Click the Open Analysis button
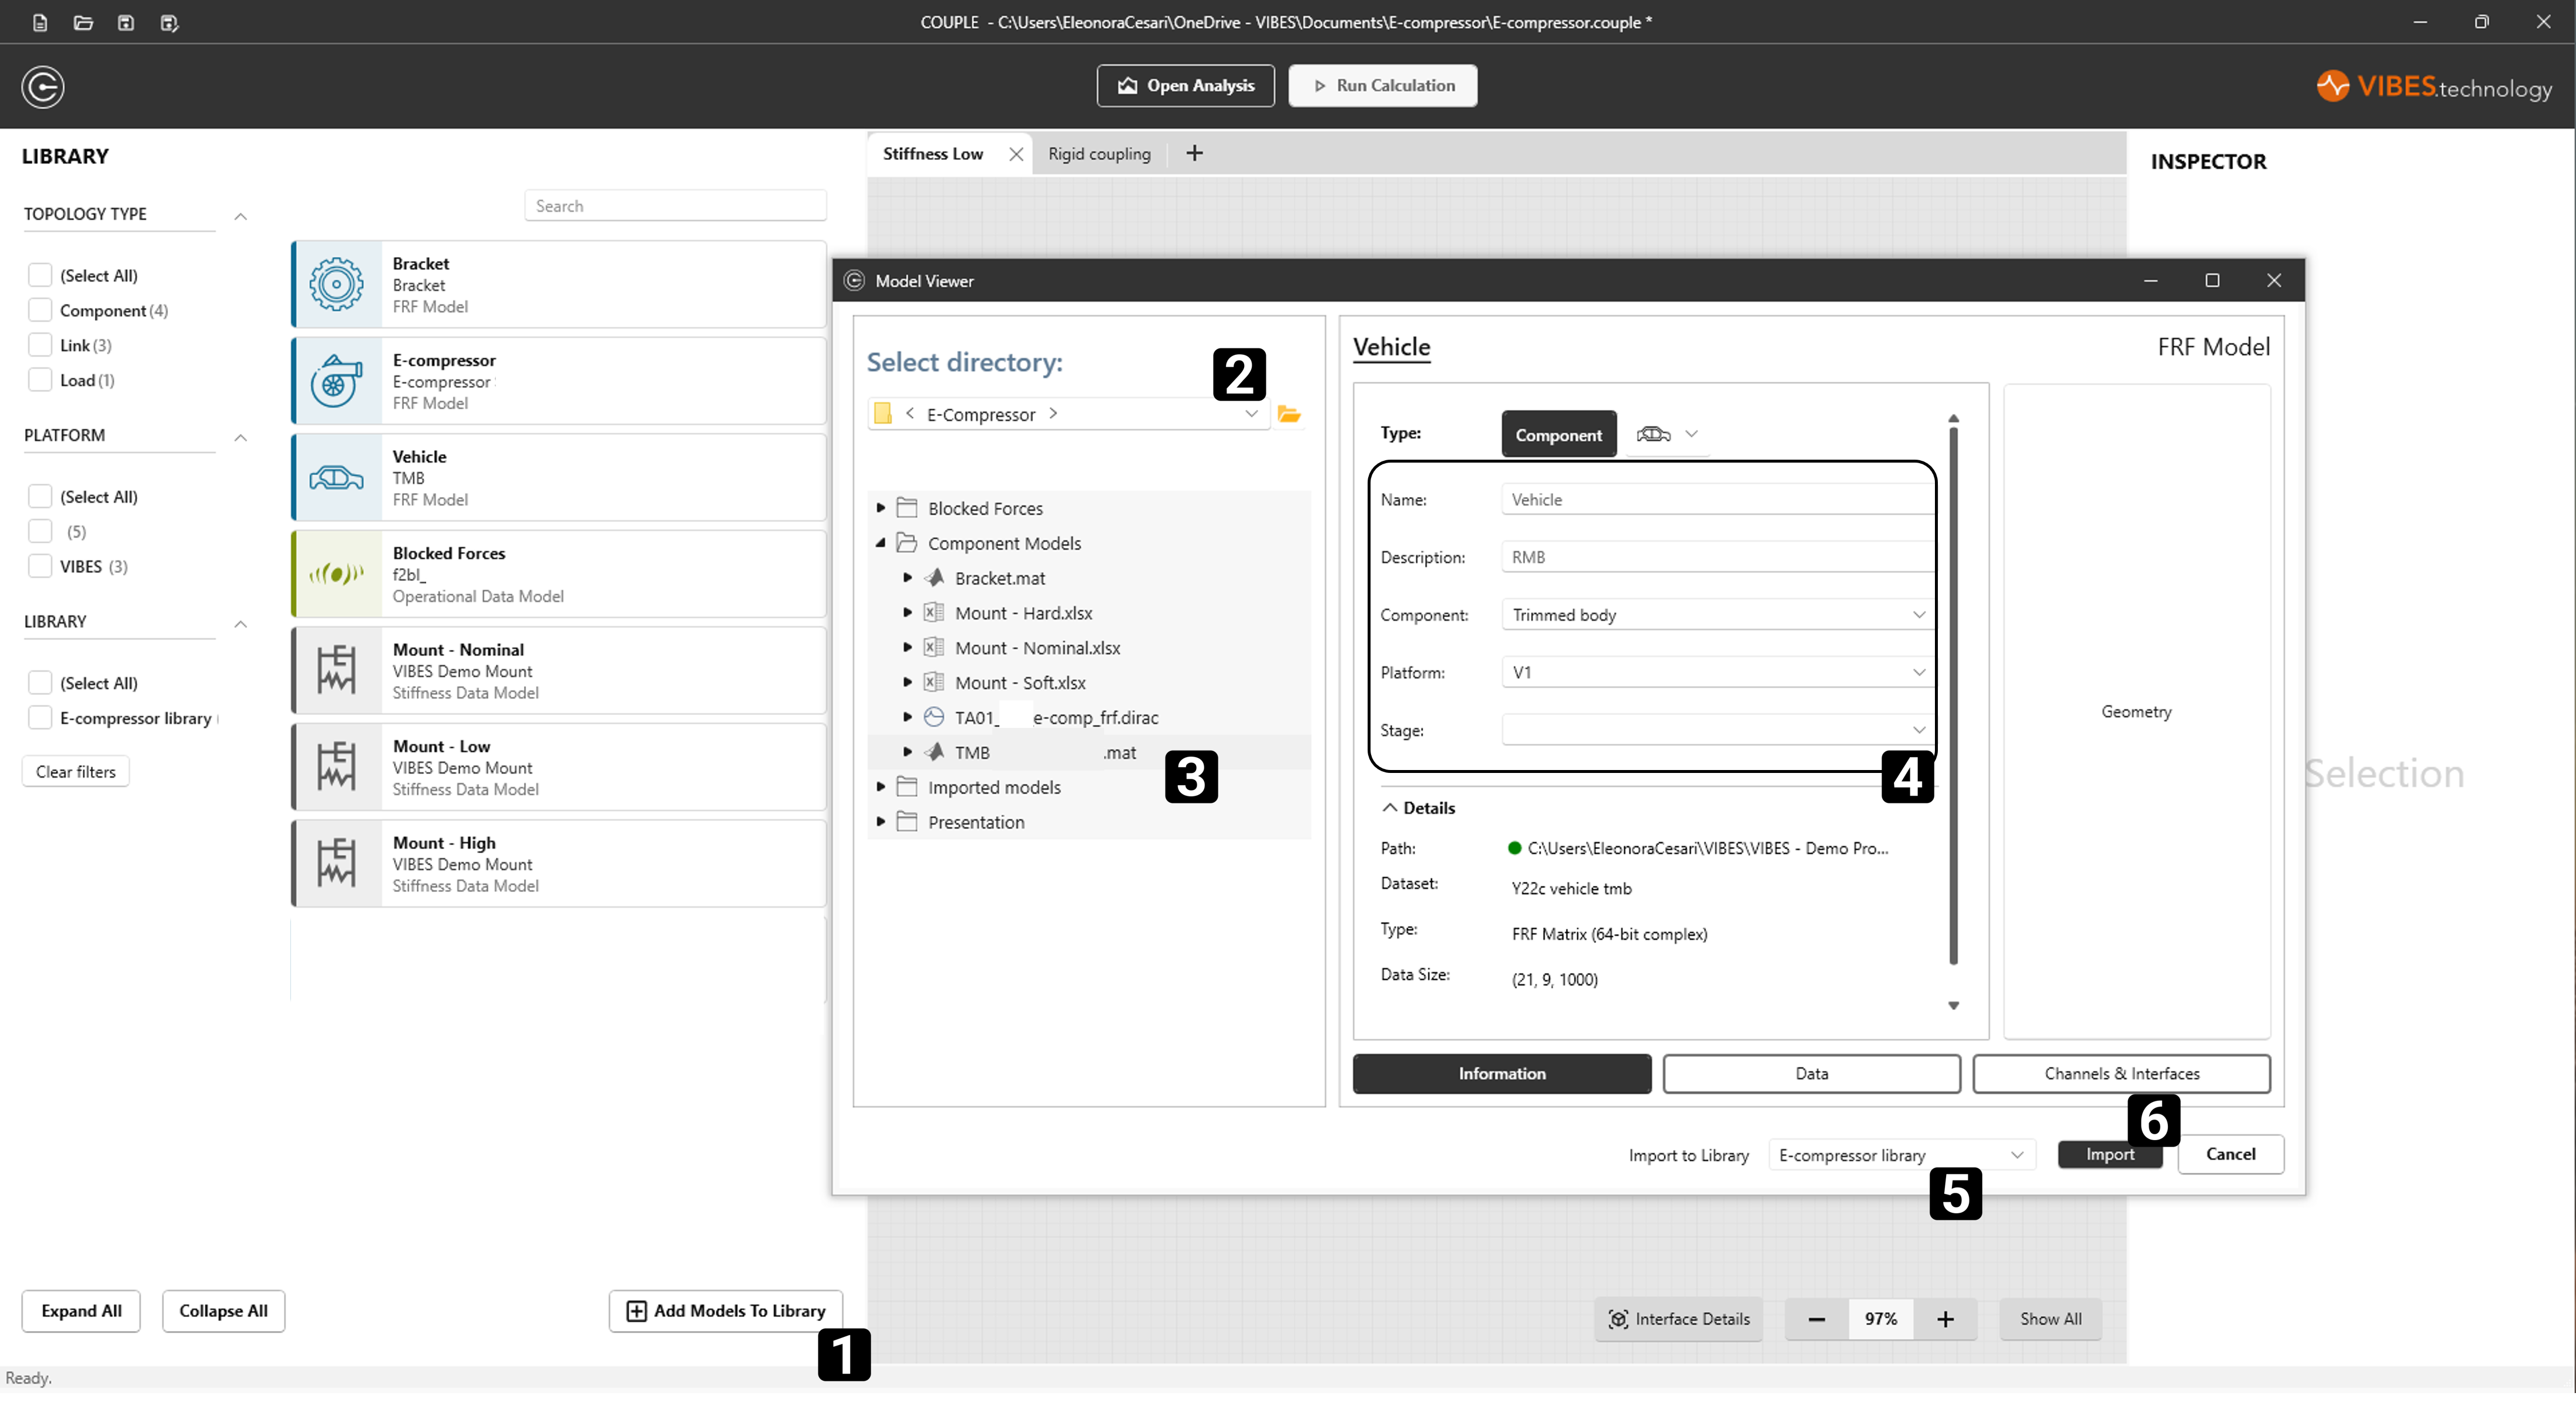The height and width of the screenshot is (1420, 2576). (x=1186, y=86)
